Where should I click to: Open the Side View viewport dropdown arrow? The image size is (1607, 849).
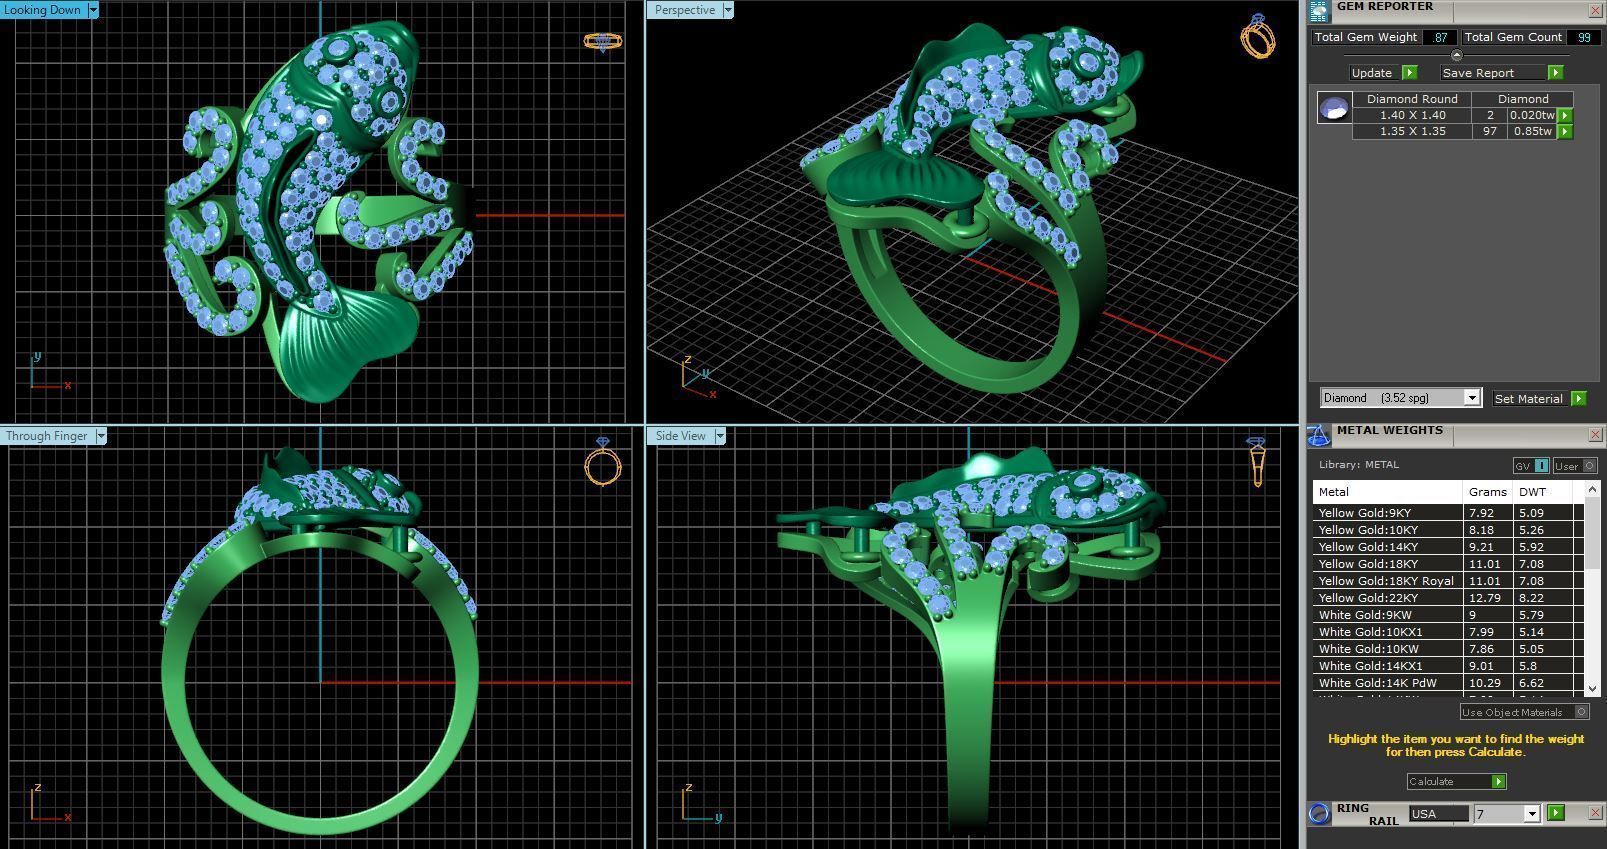pyautogui.click(x=718, y=436)
